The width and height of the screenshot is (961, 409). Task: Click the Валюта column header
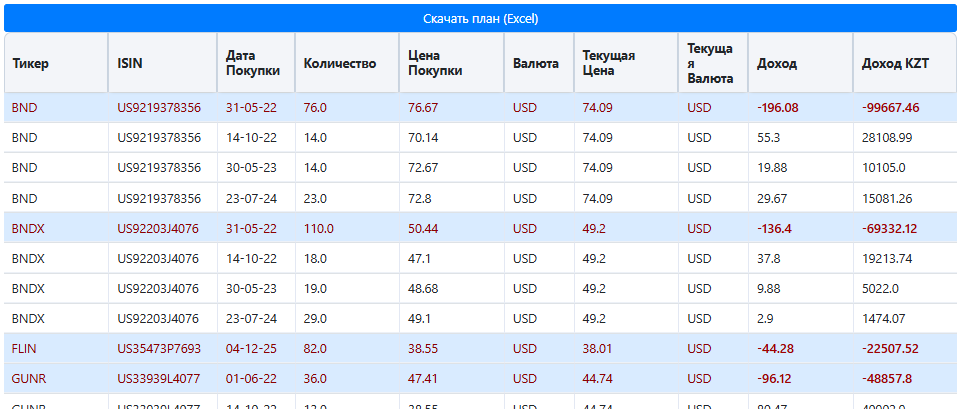[x=536, y=64]
